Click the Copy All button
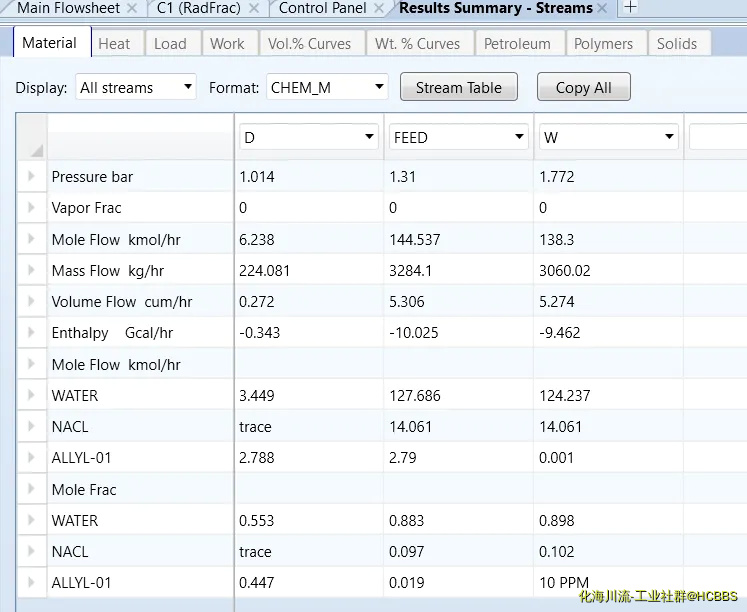The height and width of the screenshot is (612, 747). pyautogui.click(x=584, y=87)
